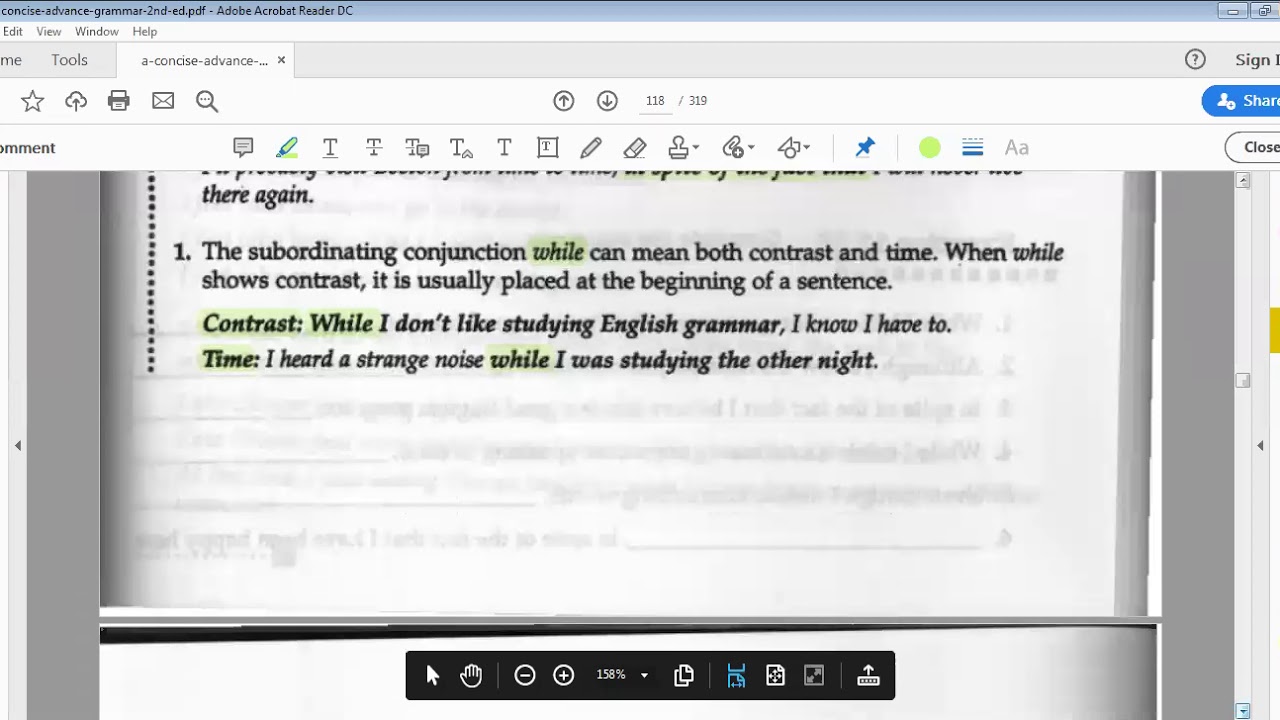This screenshot has height=720, width=1280.
Task: Open the Help menu
Action: (144, 32)
